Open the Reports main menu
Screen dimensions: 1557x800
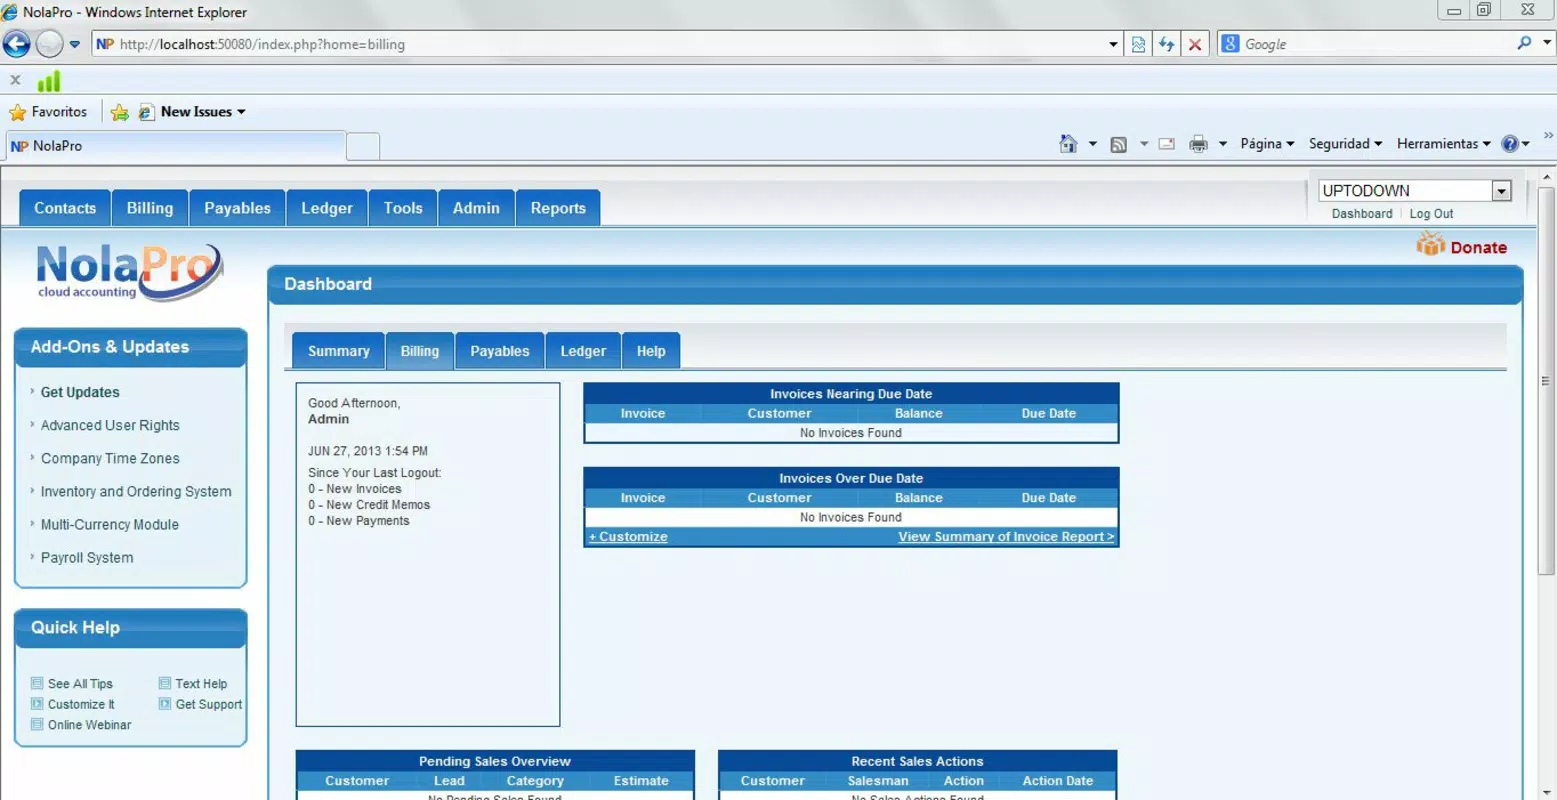pos(558,208)
